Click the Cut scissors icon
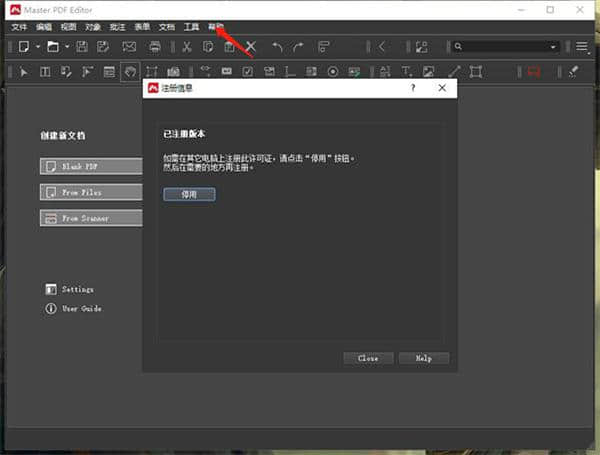Image resolution: width=600 pixels, height=455 pixels. coord(186,47)
